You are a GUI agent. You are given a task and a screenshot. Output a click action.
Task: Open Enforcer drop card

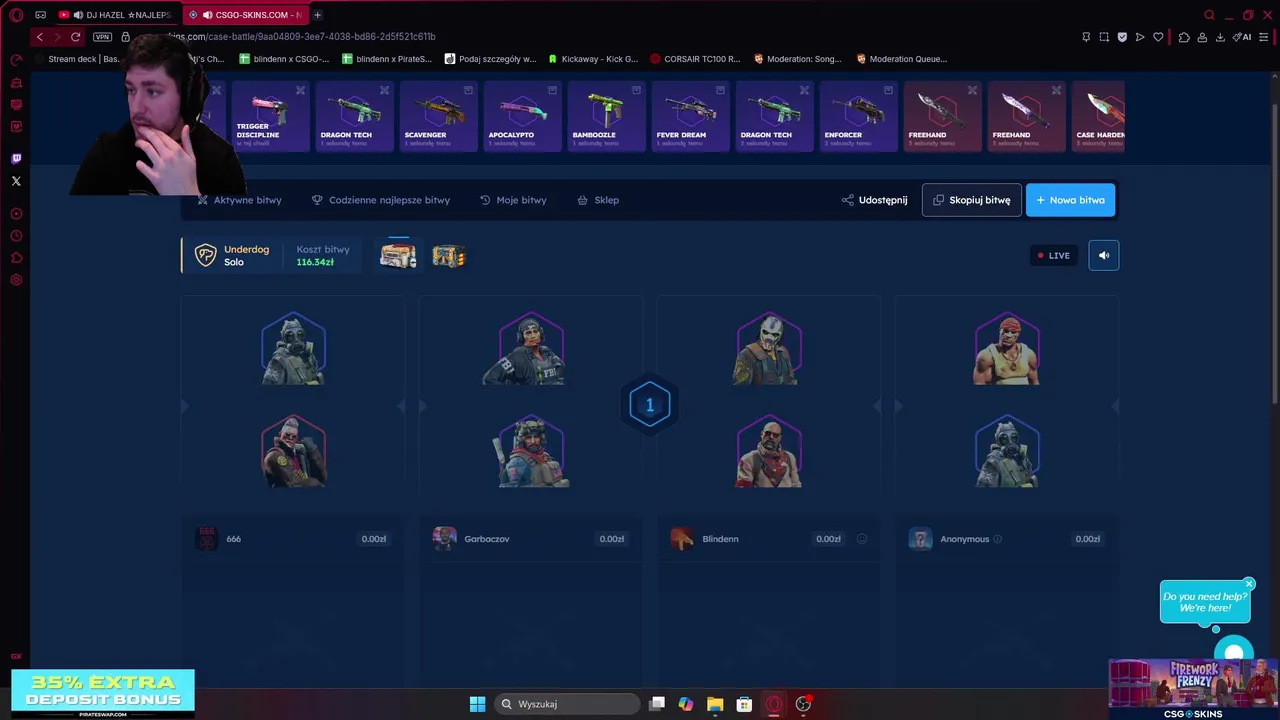tap(858, 116)
